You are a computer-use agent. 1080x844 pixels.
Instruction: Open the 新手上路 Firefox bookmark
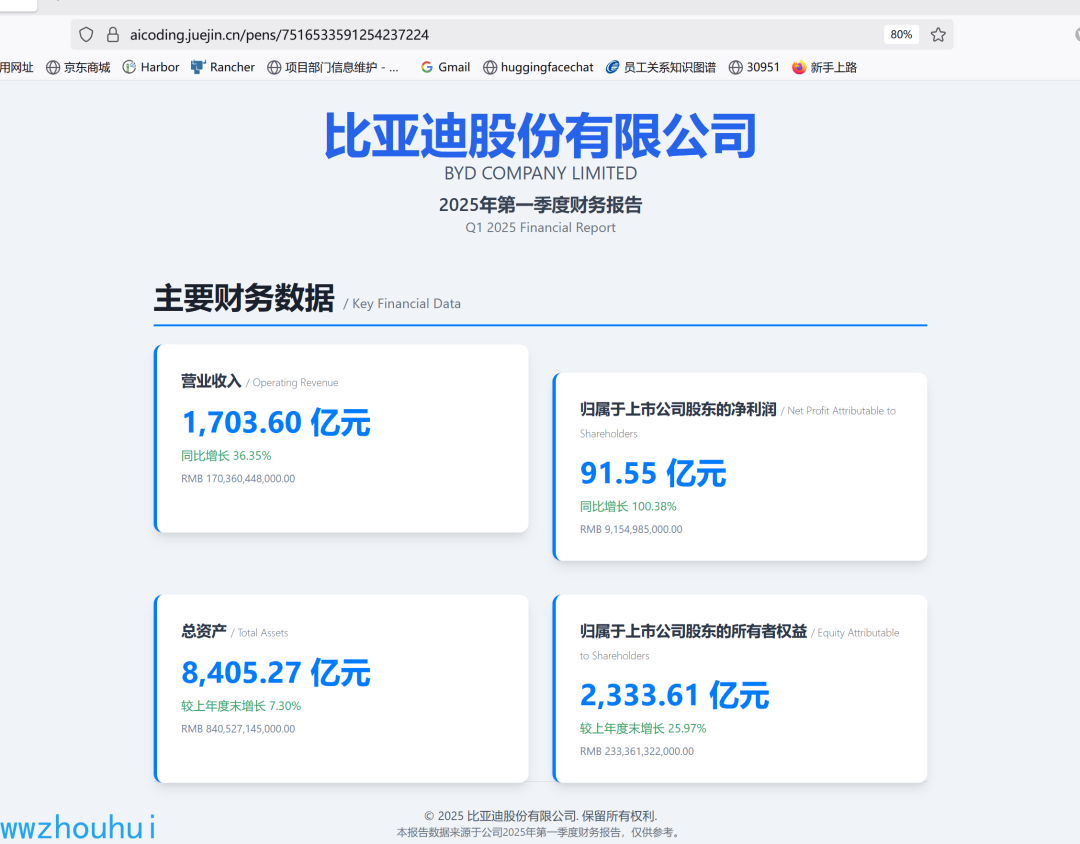pyautogui.click(x=824, y=67)
